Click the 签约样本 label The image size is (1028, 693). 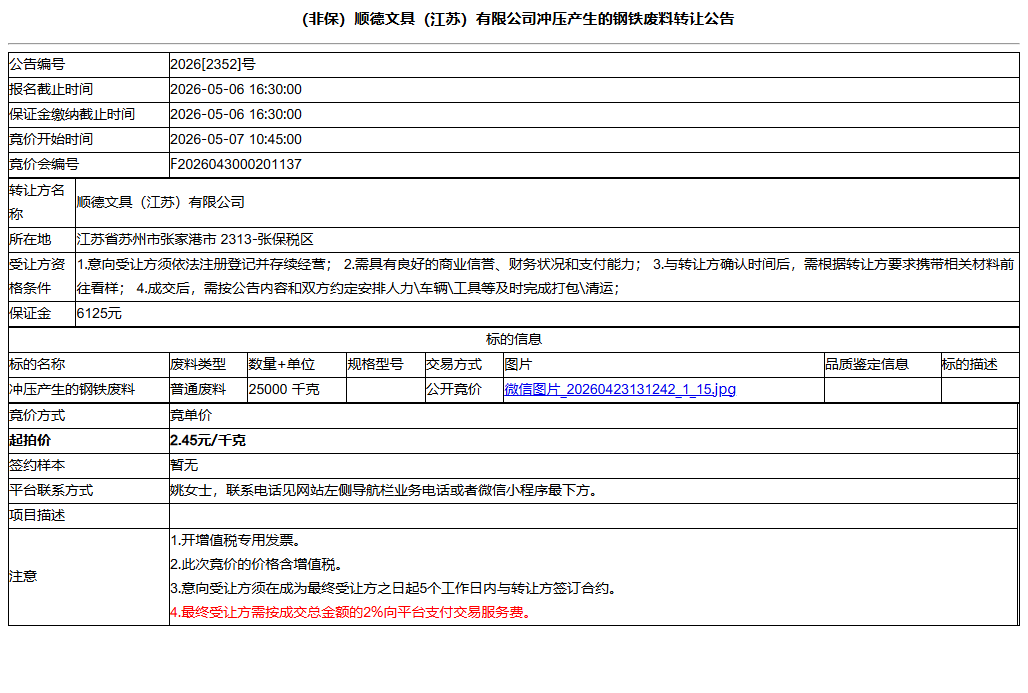[x=37, y=465]
